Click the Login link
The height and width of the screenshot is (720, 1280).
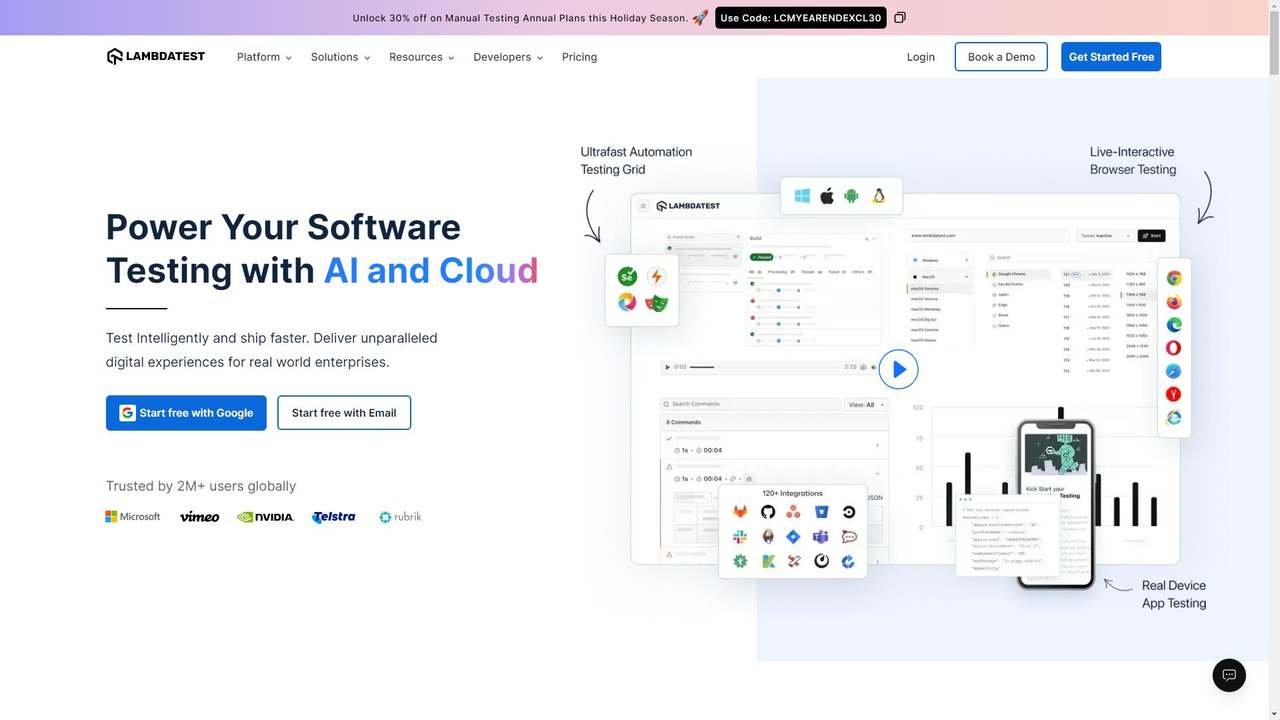coord(921,57)
